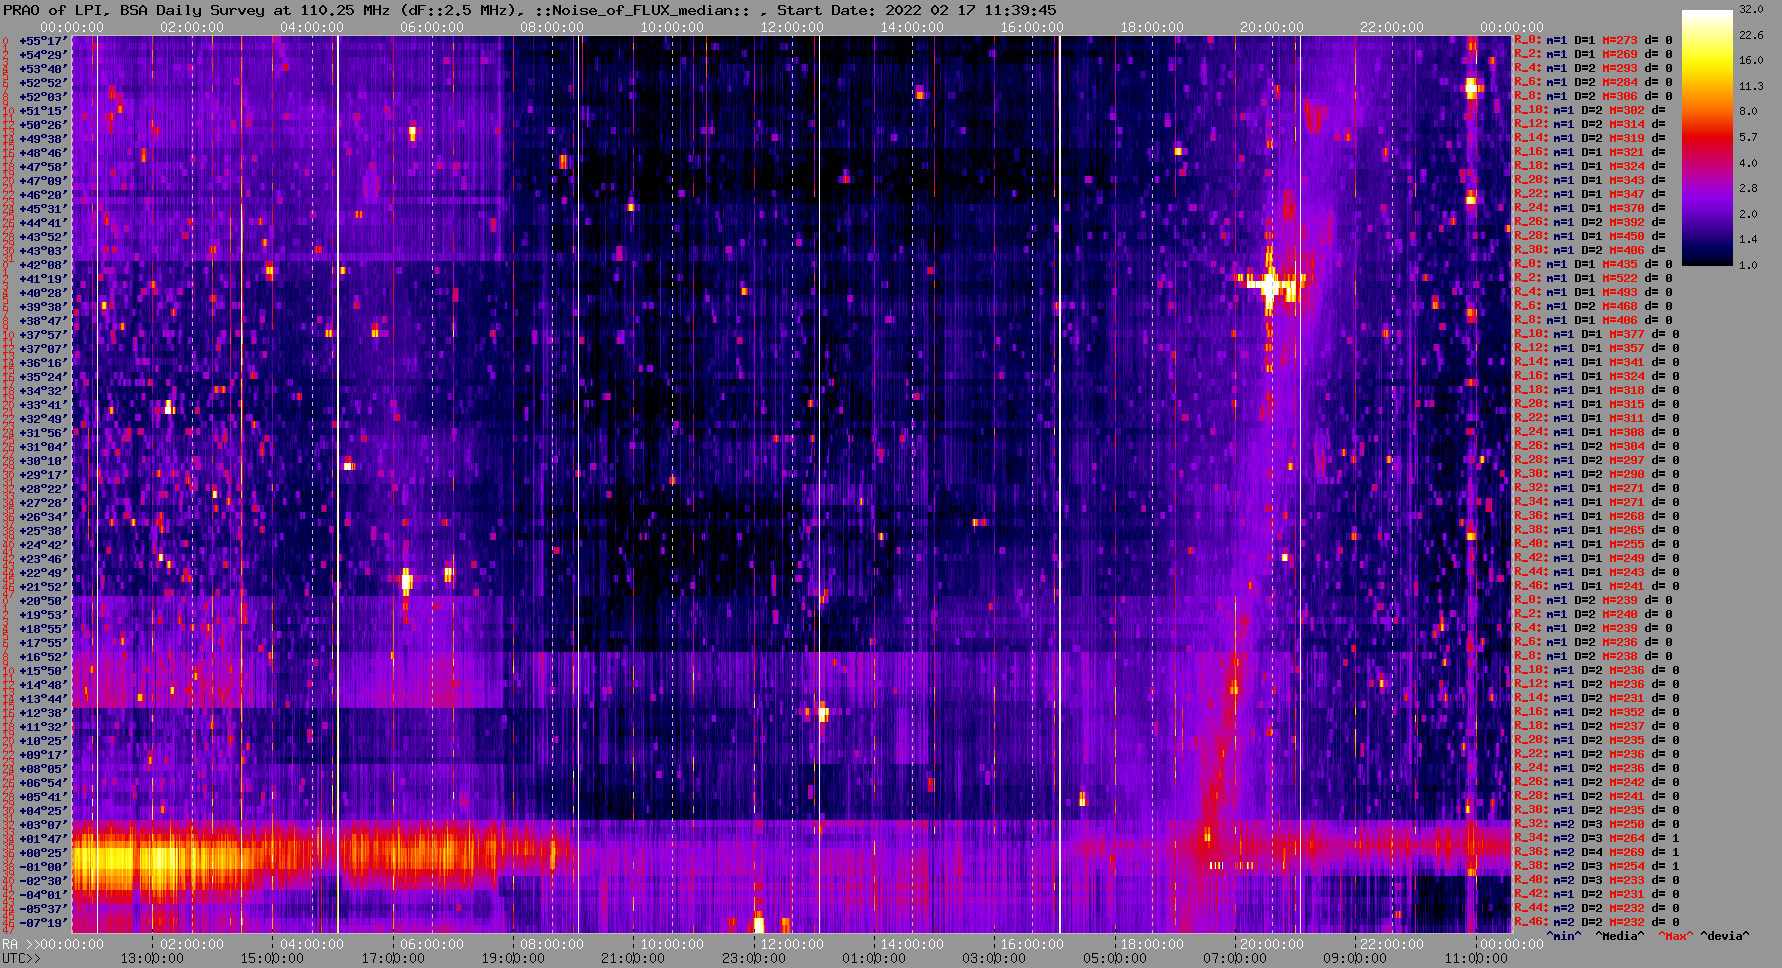Click the statistics row showing M=352
This screenshot has height=968, width=1782.
coord(1597,713)
